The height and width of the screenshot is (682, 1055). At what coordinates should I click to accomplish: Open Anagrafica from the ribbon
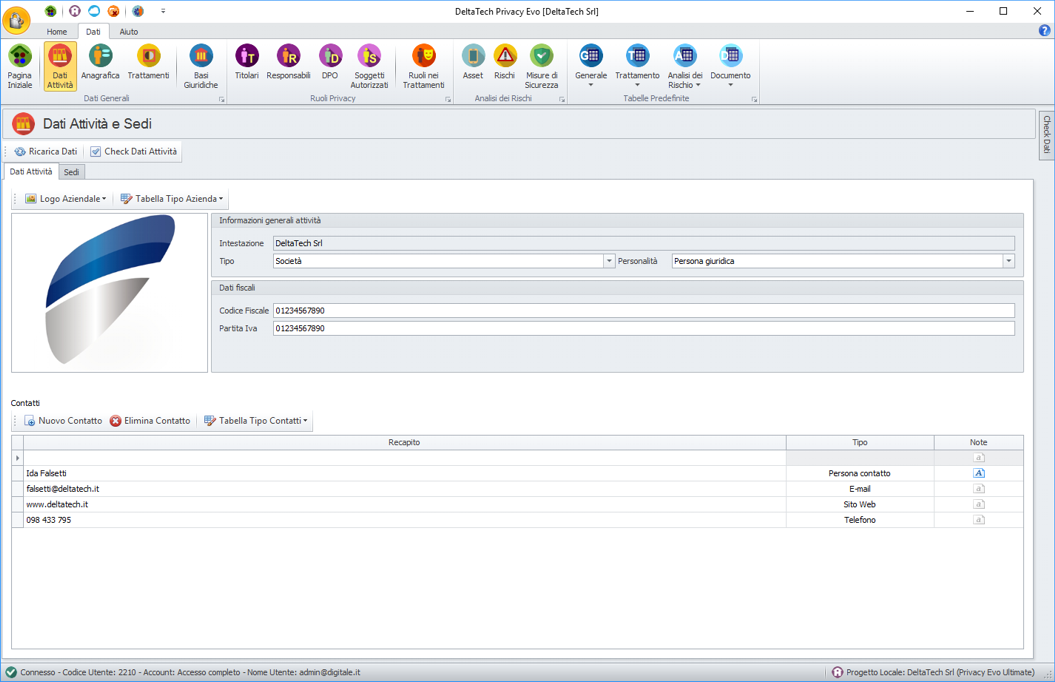[100, 62]
